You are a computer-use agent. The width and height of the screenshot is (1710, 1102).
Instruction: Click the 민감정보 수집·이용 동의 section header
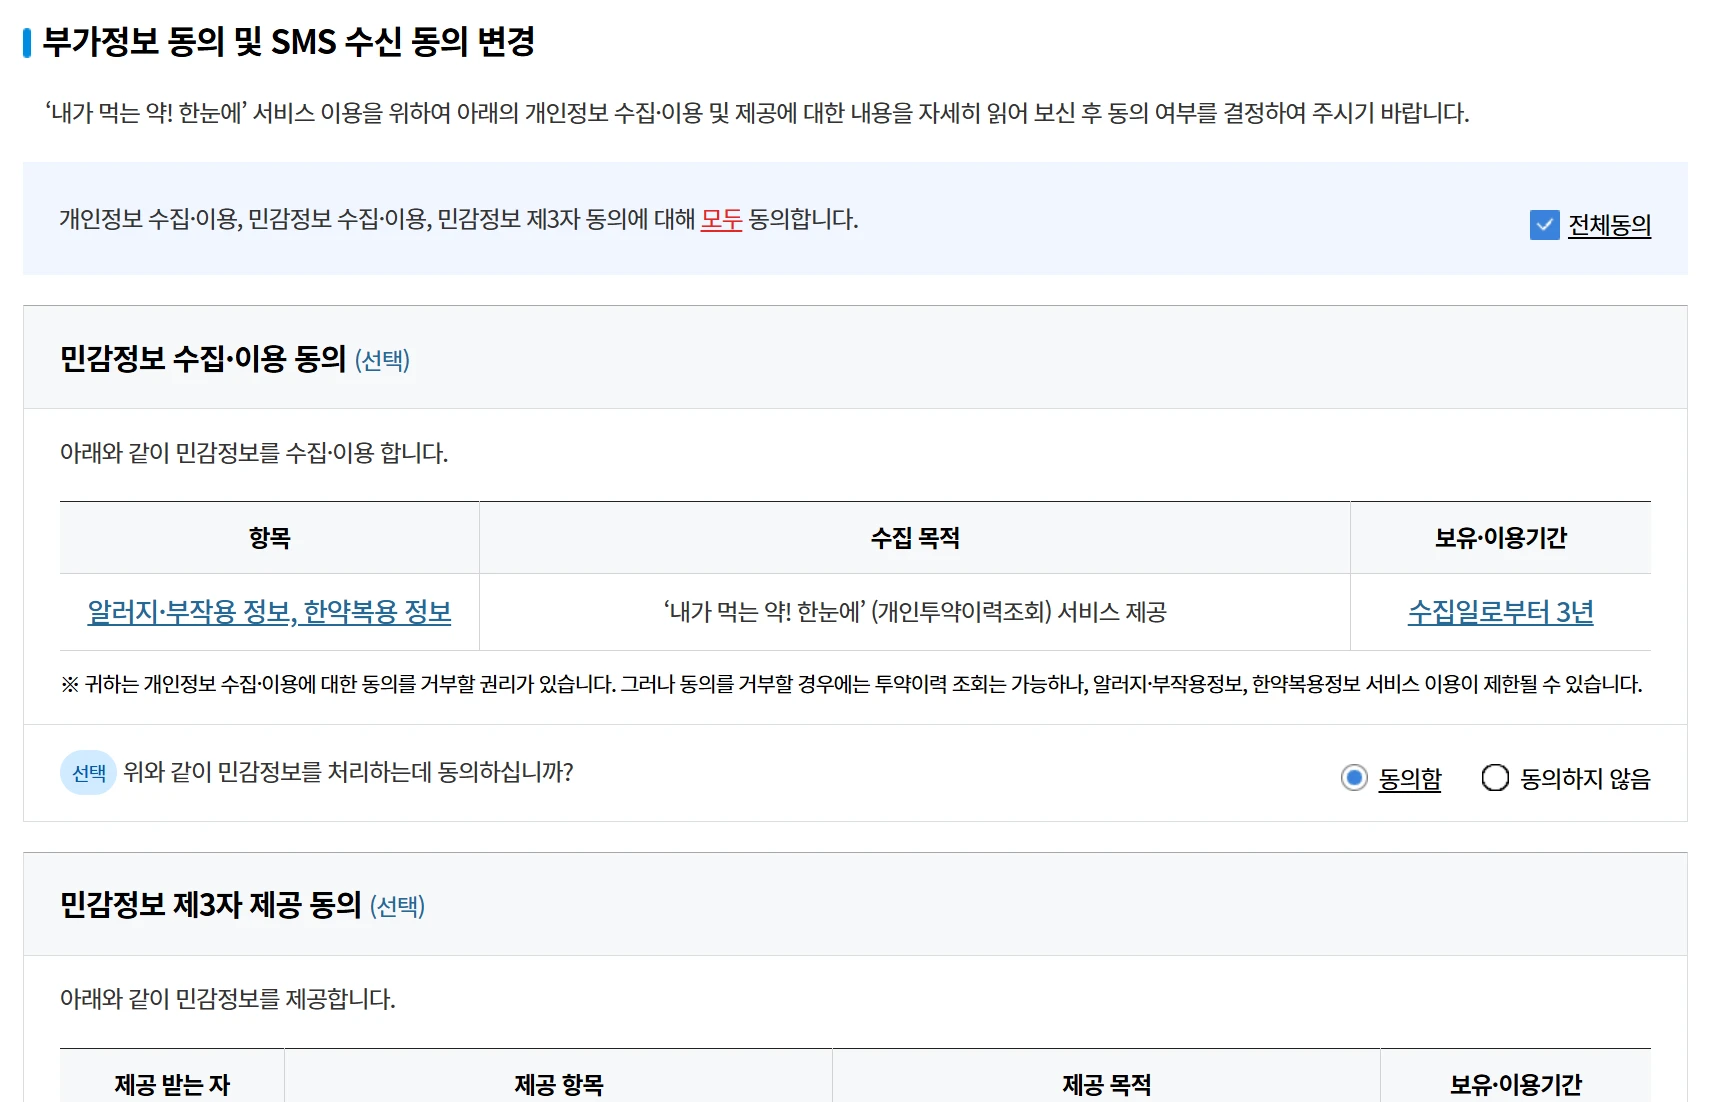[x=203, y=358]
